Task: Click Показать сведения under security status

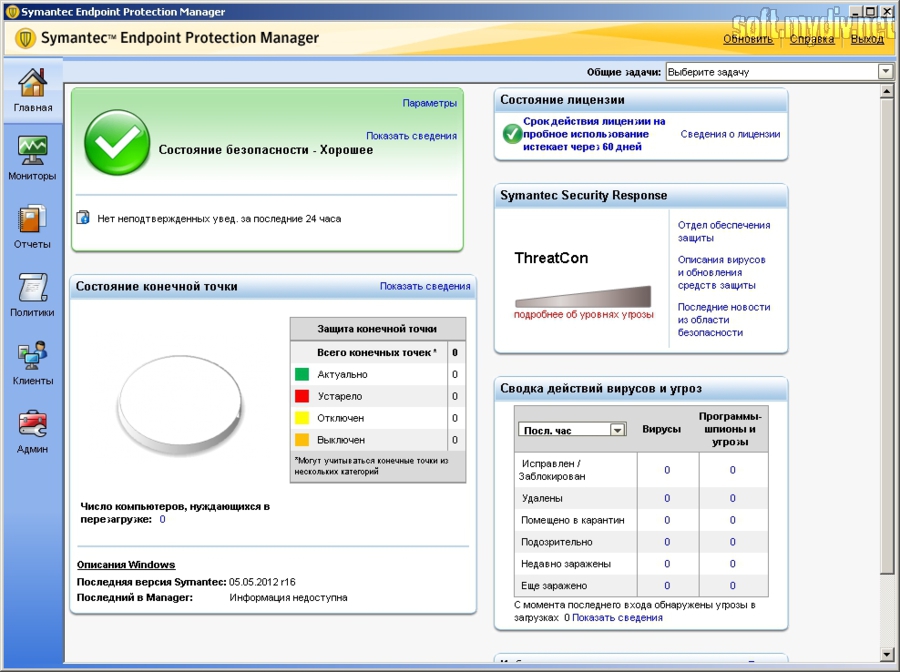Action: tap(412, 136)
